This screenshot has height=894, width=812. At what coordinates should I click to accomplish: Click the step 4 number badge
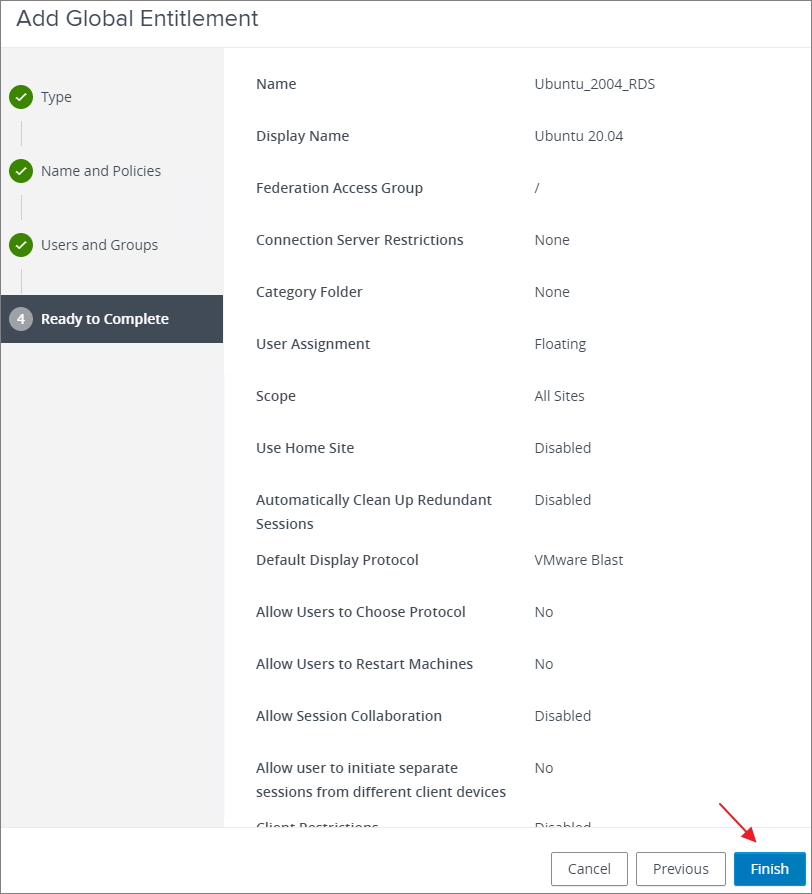[20, 319]
